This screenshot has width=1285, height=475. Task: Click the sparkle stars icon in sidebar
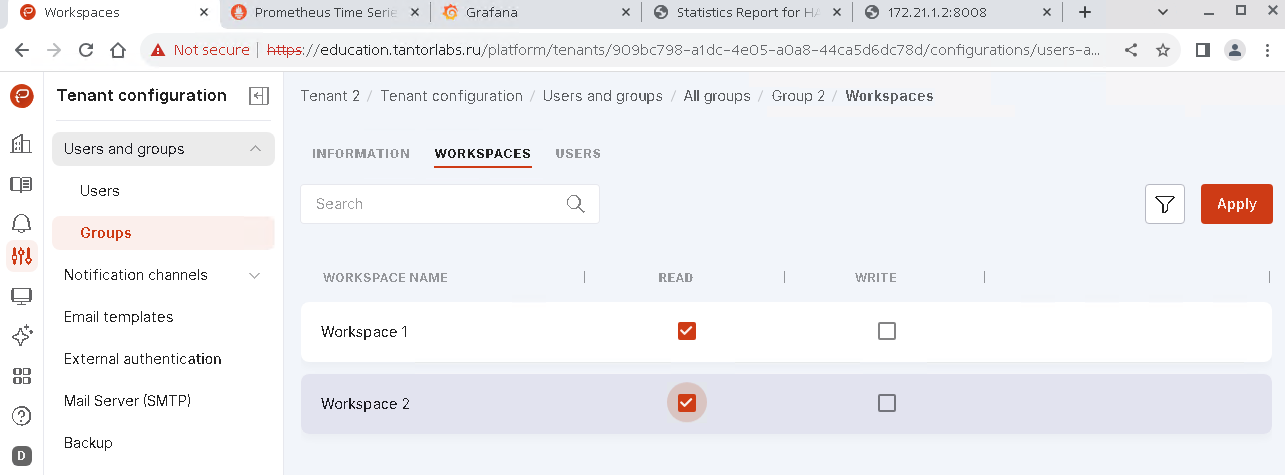pos(21,336)
